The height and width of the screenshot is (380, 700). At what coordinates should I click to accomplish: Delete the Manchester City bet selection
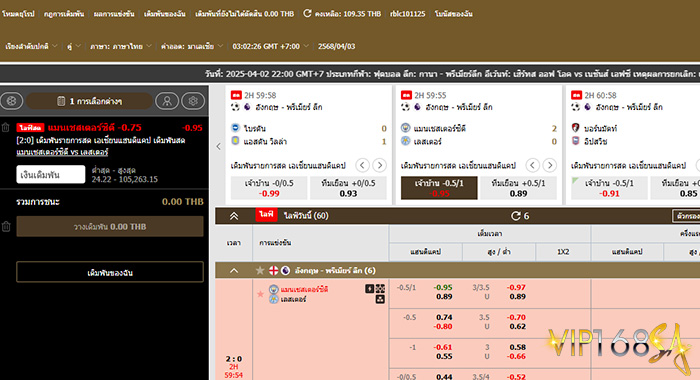click(5, 128)
